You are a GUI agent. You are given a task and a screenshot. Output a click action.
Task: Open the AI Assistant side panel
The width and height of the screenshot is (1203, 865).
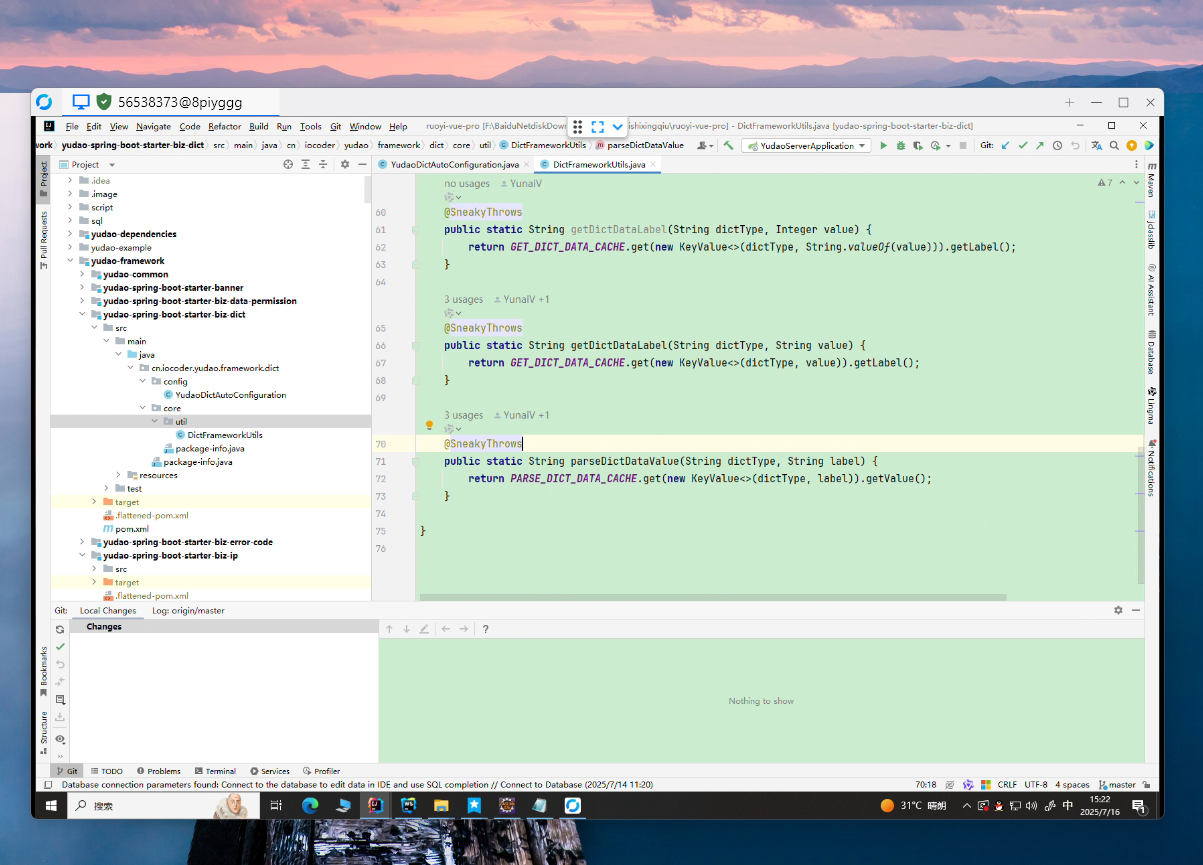point(1151,289)
